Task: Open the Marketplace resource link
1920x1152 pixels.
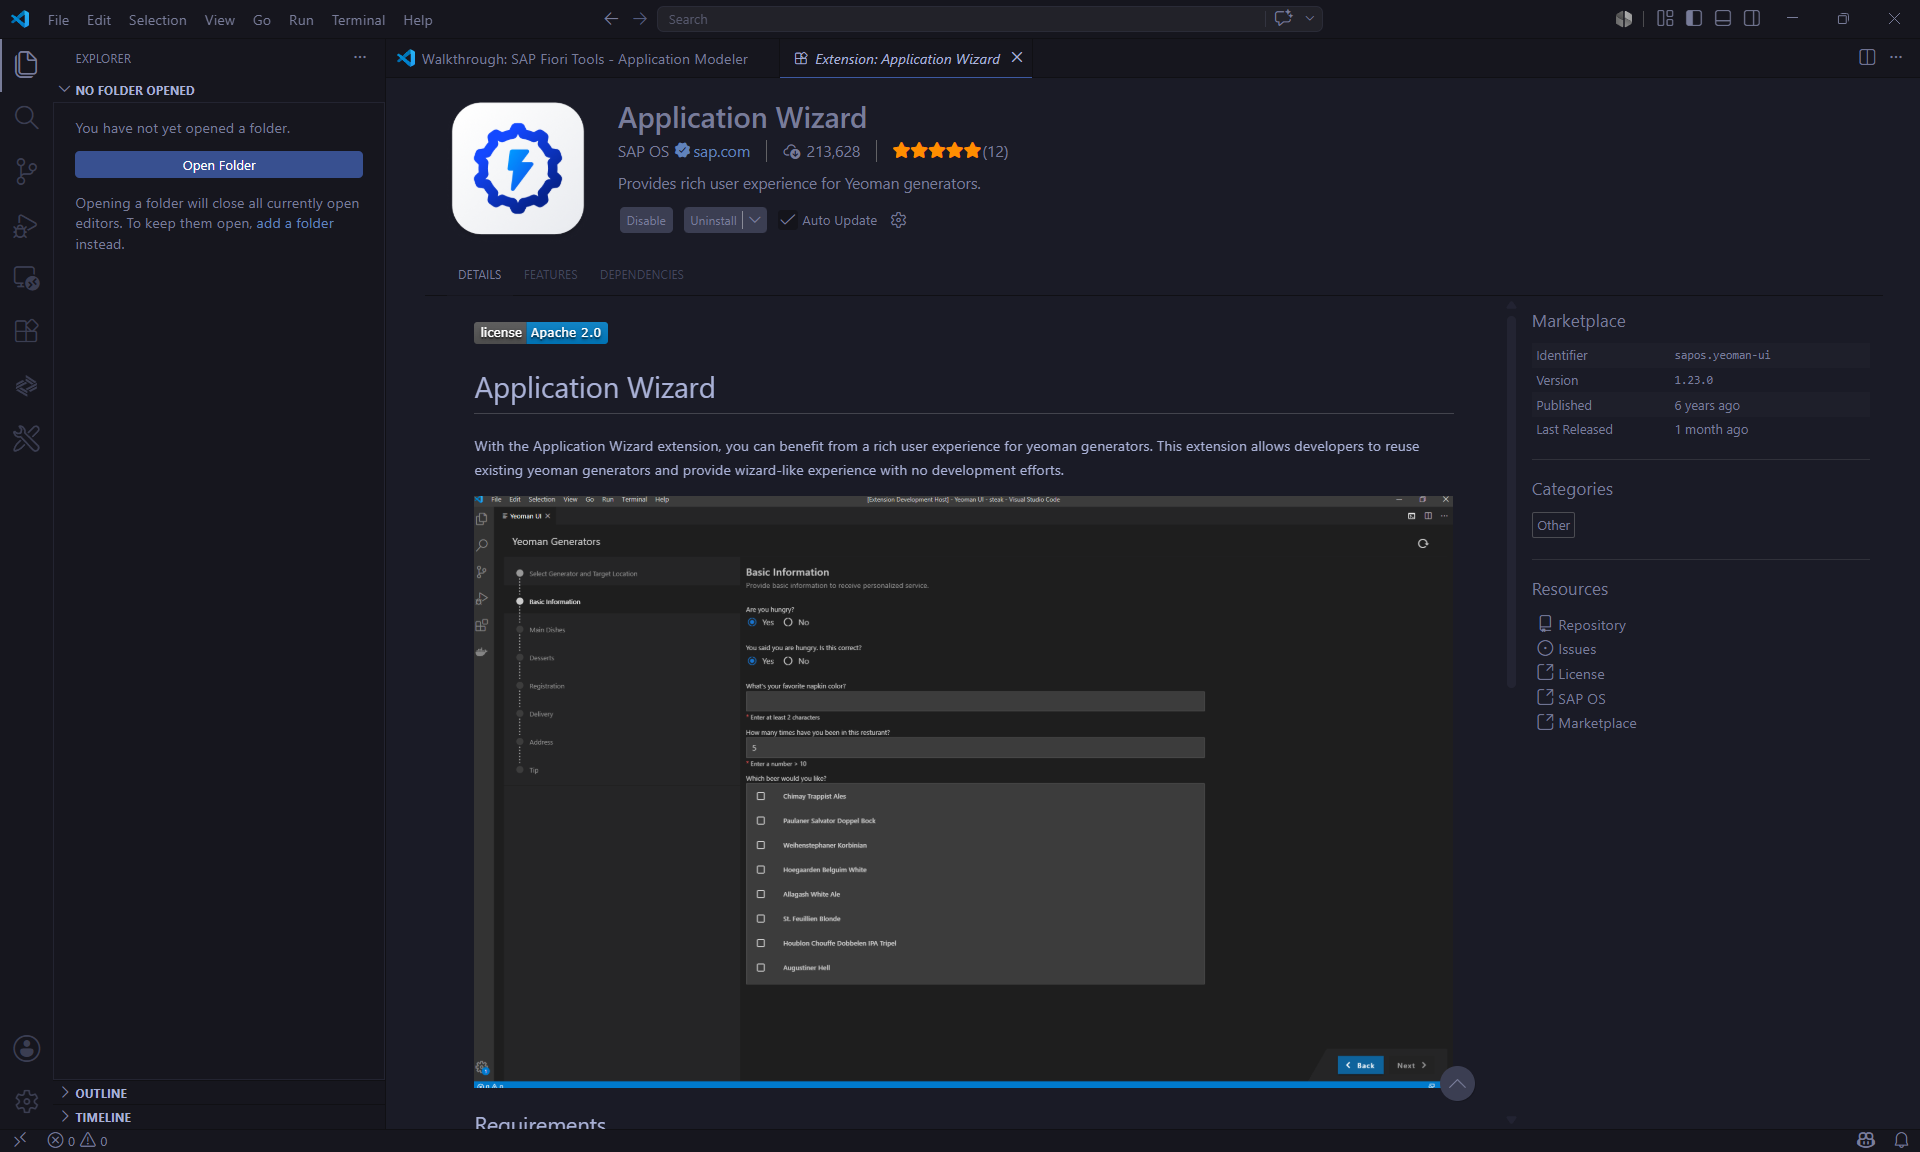Action: (1596, 723)
